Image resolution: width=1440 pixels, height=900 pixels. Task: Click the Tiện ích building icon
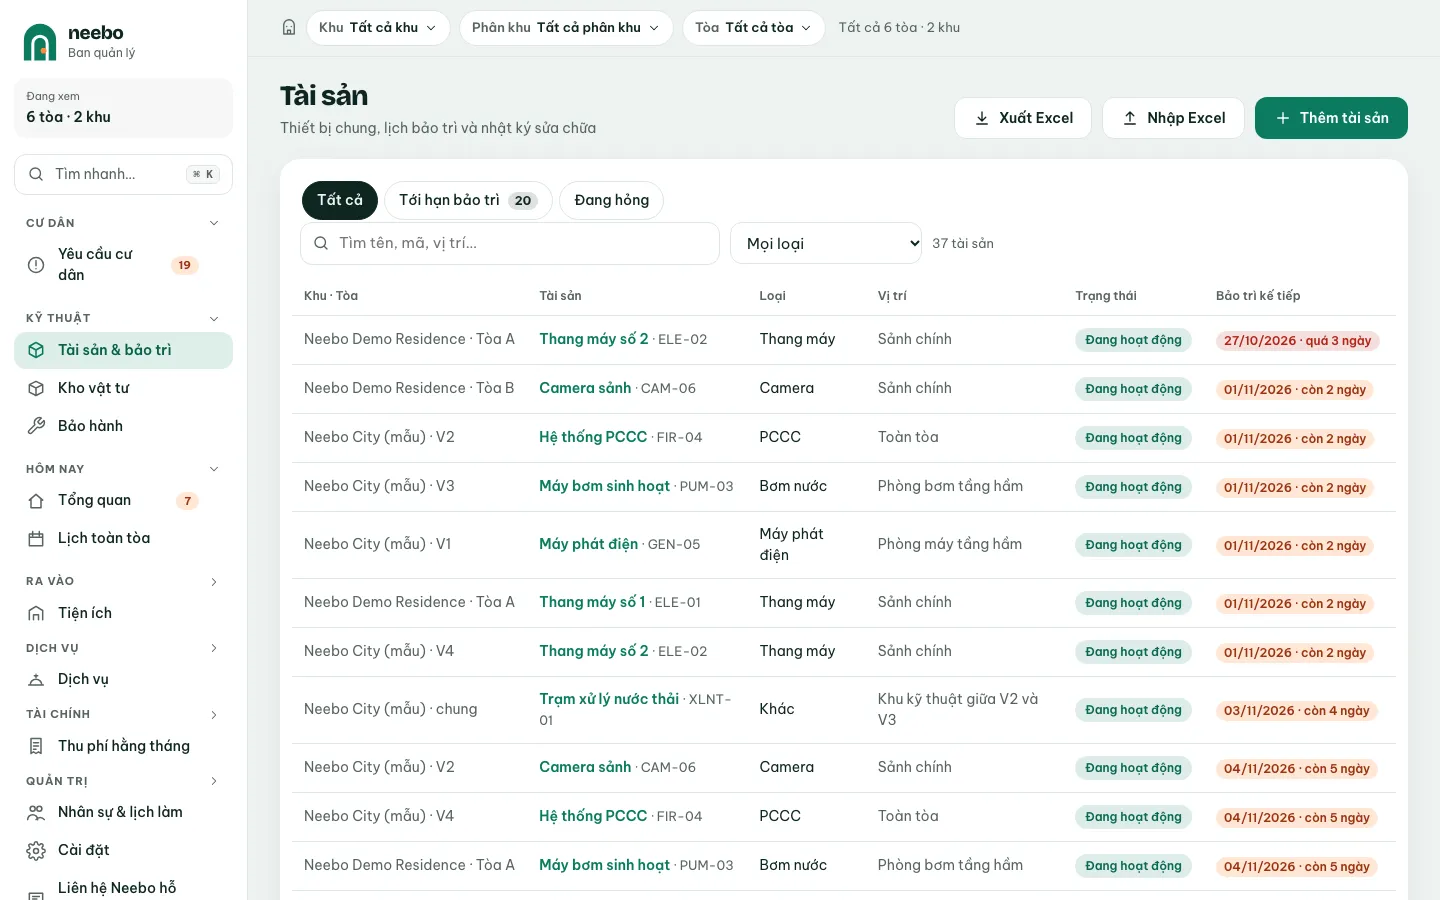pyautogui.click(x=36, y=613)
